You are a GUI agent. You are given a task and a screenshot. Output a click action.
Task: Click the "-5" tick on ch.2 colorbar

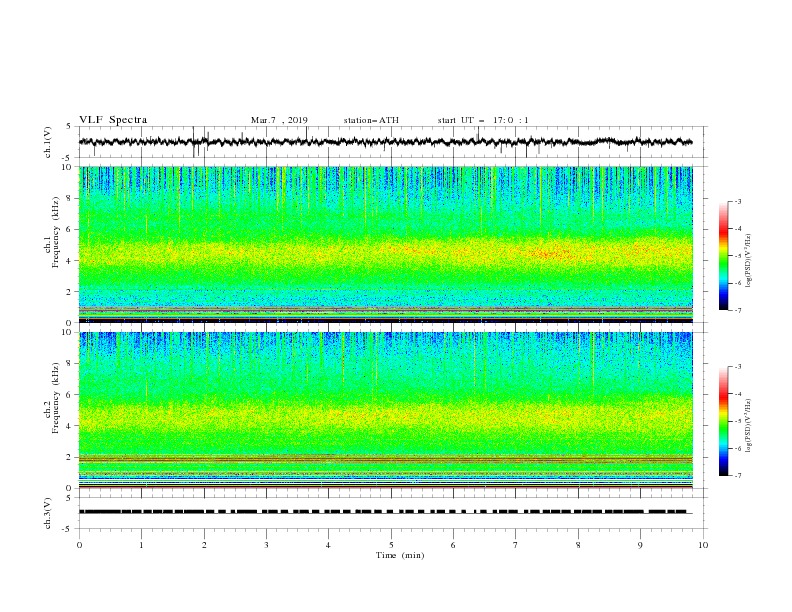pos(738,421)
